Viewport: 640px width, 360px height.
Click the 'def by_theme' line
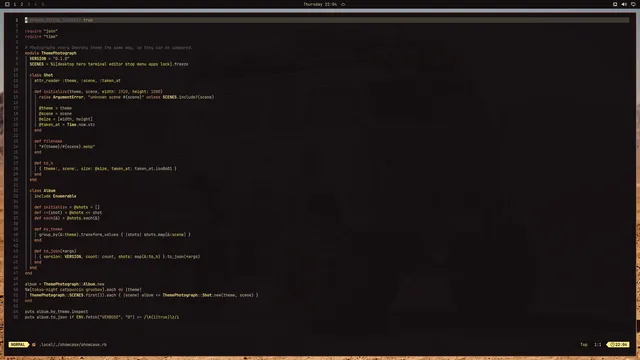coord(48,229)
